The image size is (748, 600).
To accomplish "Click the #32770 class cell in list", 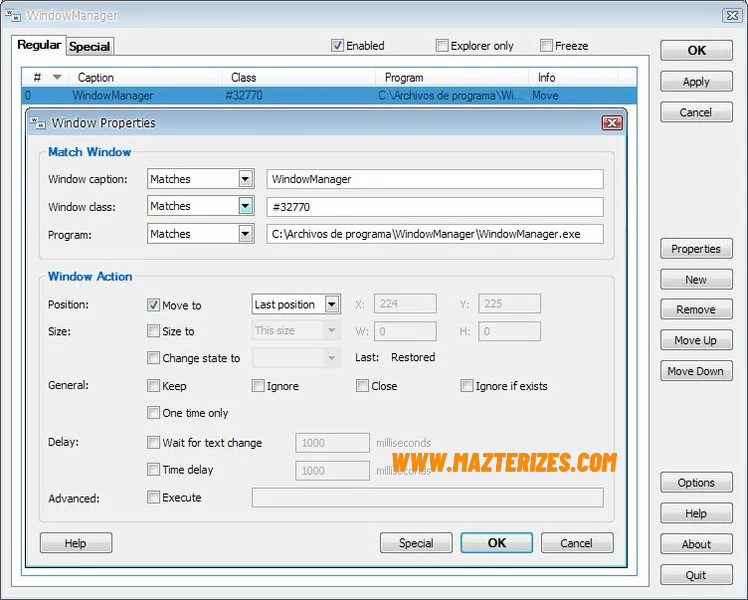I will 244,95.
